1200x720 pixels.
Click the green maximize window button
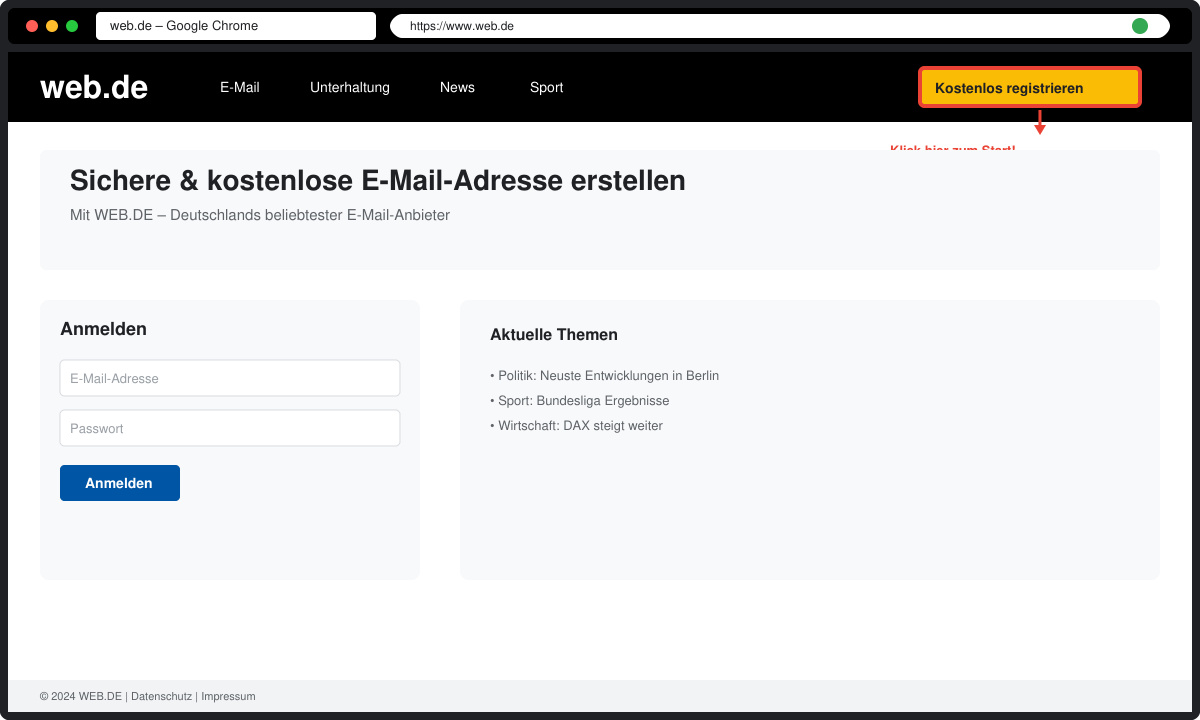point(72,26)
